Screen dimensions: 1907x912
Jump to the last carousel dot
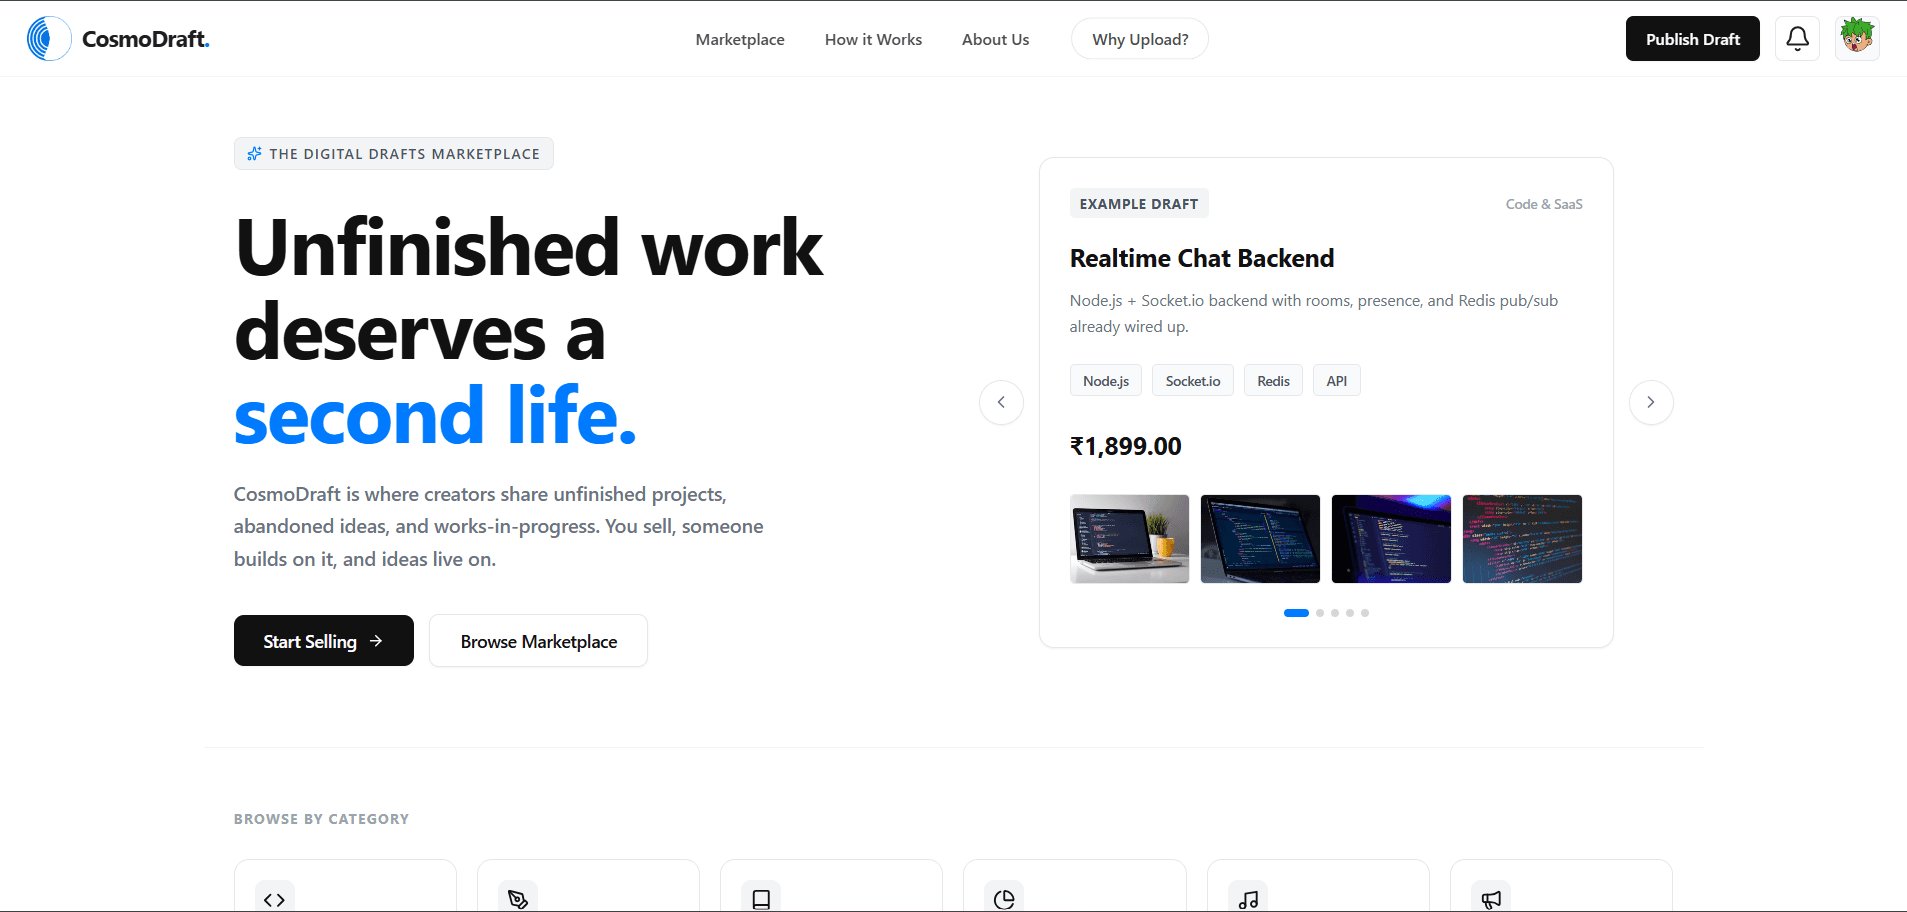[x=1365, y=613]
